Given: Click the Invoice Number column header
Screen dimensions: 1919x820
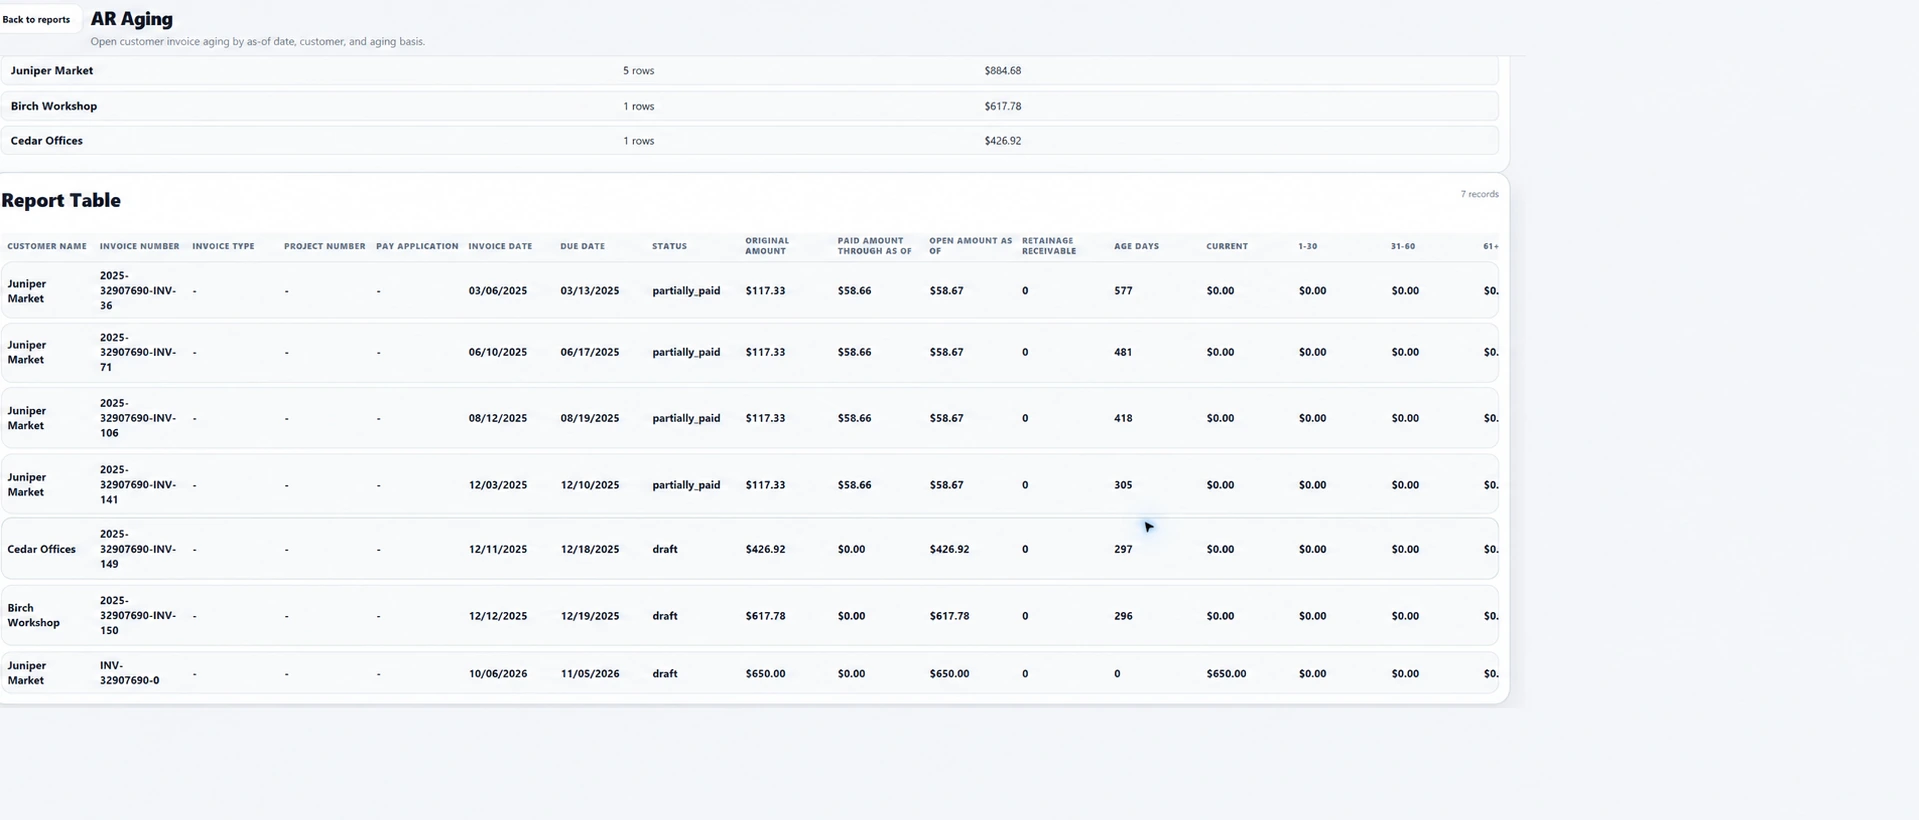Looking at the screenshot, I should 140,246.
